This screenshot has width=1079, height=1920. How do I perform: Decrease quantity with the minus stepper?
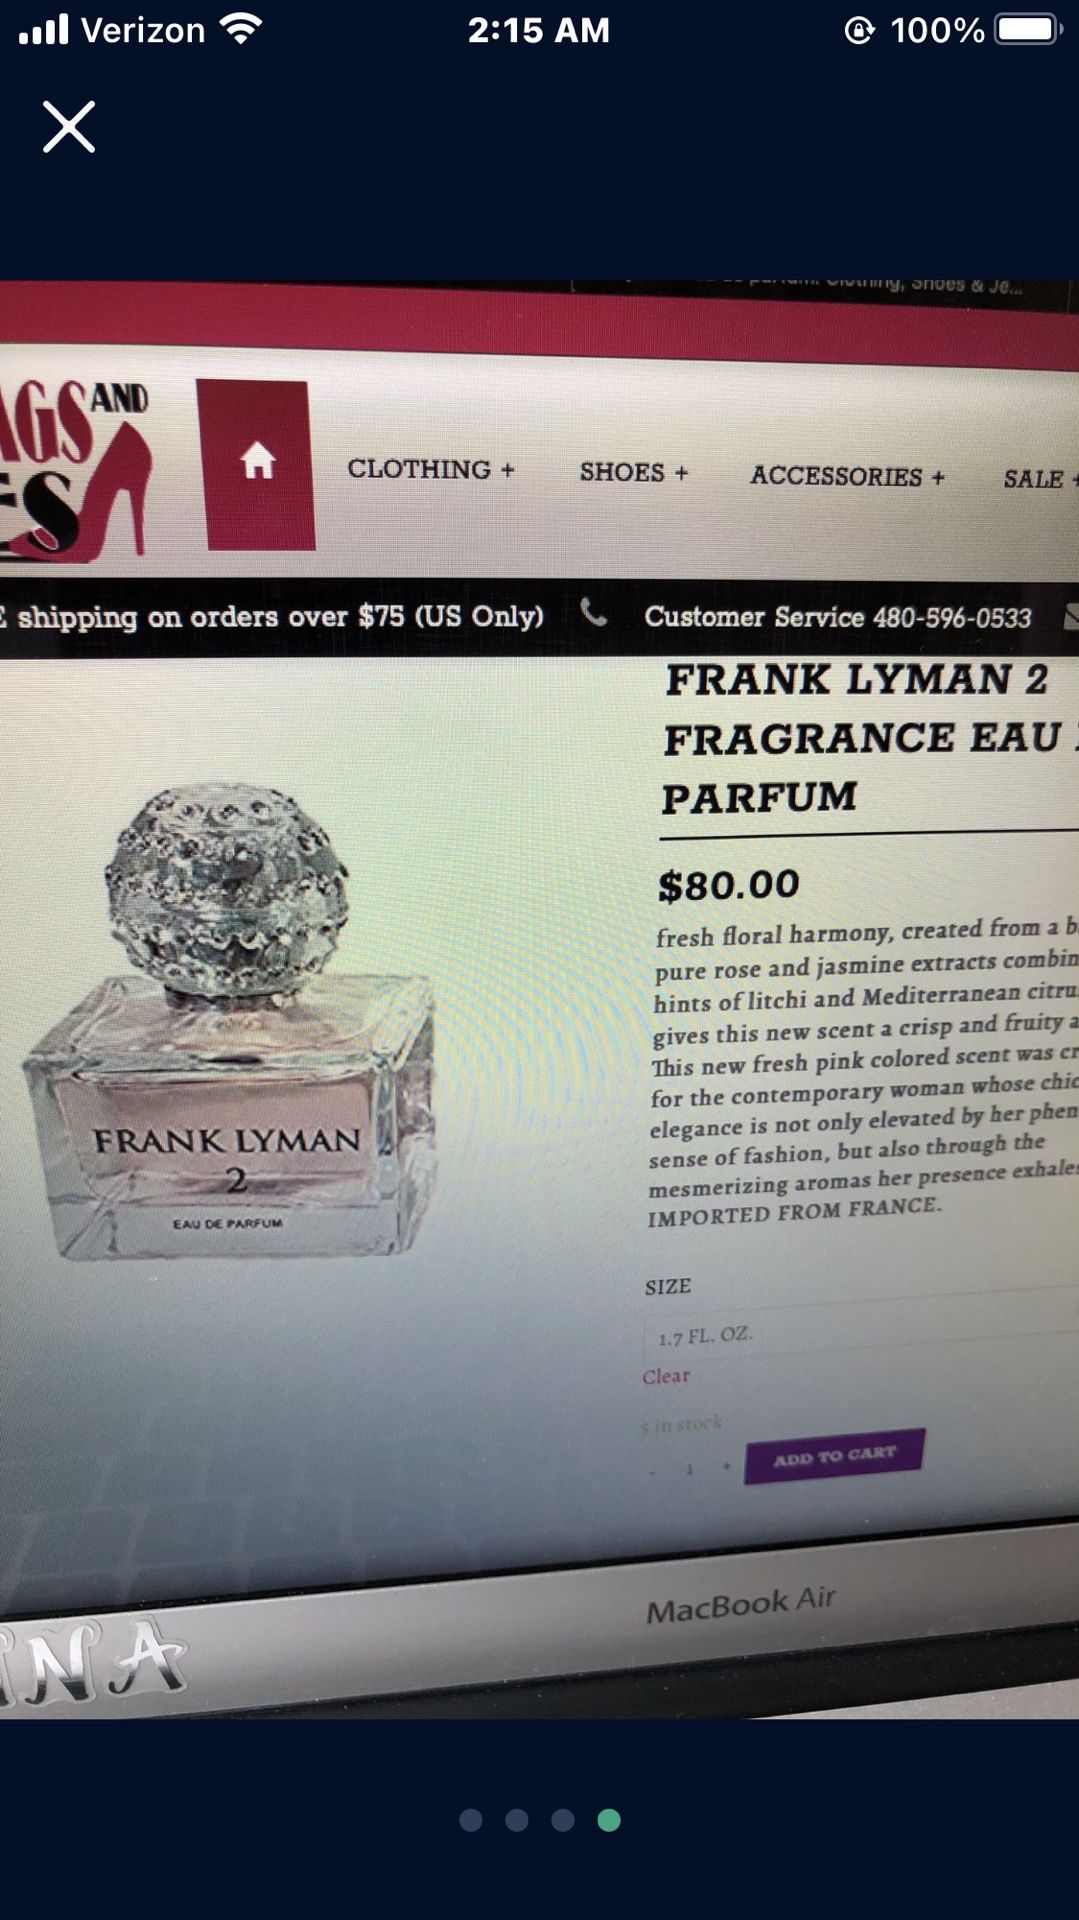click(x=653, y=1471)
